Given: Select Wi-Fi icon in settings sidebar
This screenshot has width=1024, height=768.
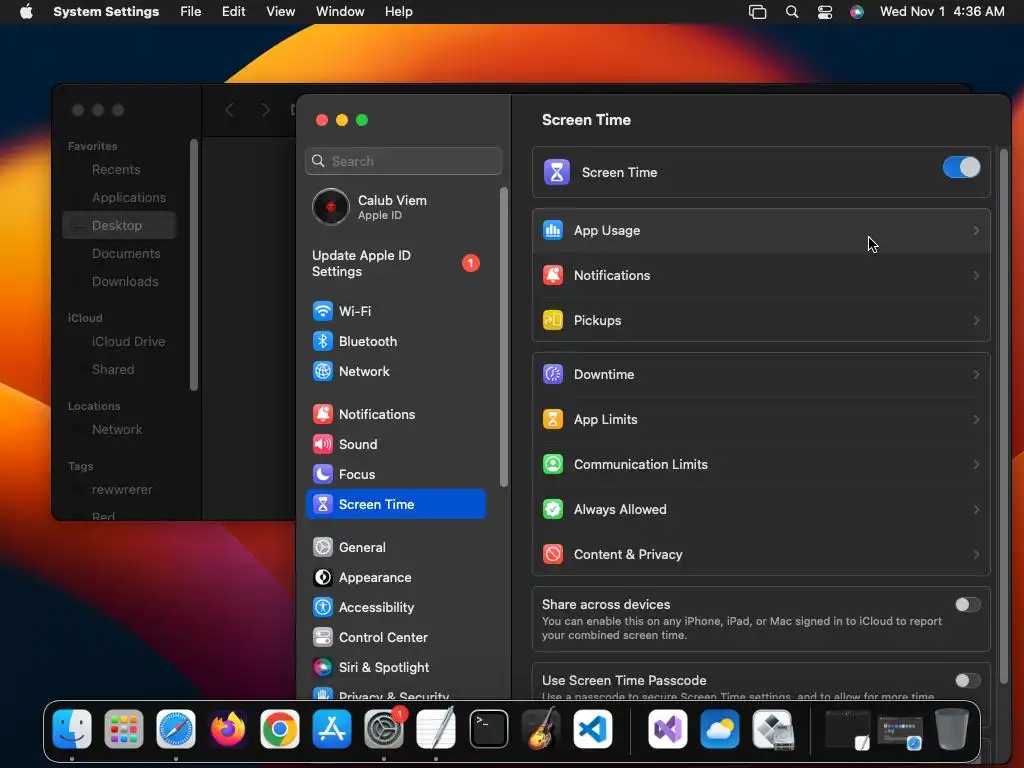Looking at the screenshot, I should 323,311.
